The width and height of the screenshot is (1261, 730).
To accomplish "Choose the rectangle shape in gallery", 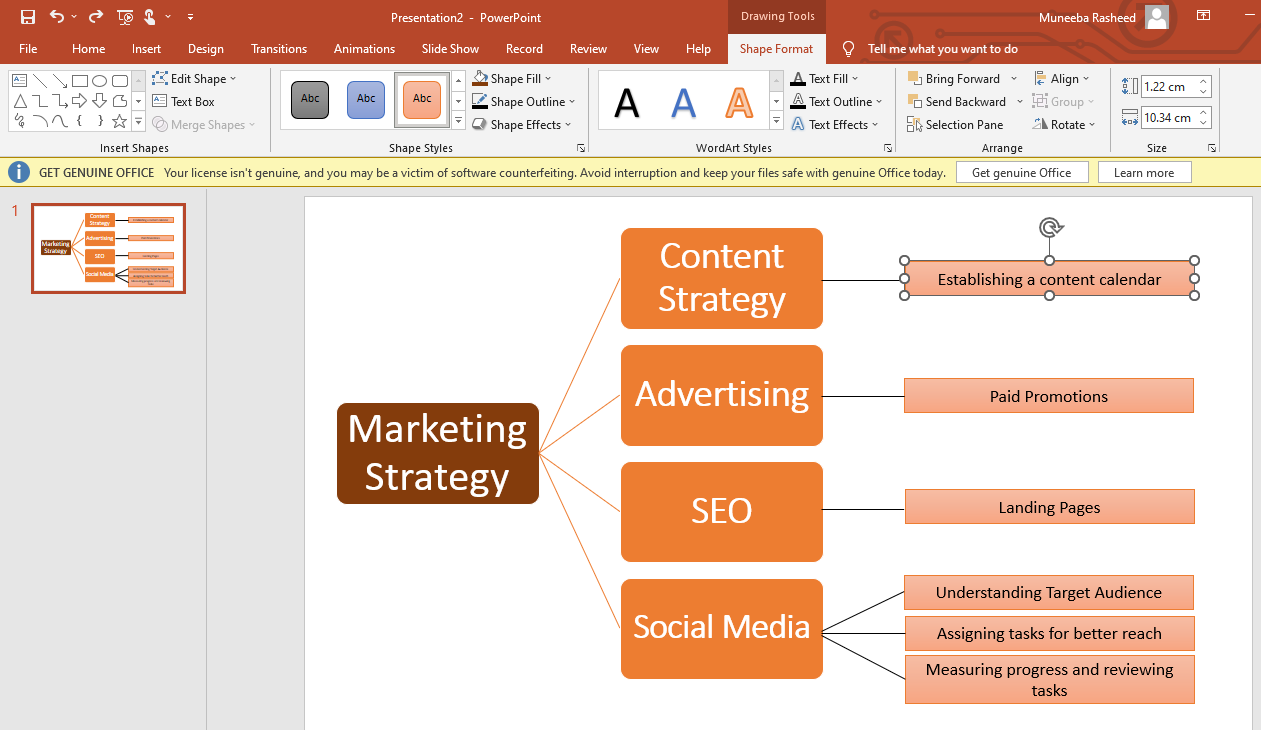I will click(x=80, y=81).
